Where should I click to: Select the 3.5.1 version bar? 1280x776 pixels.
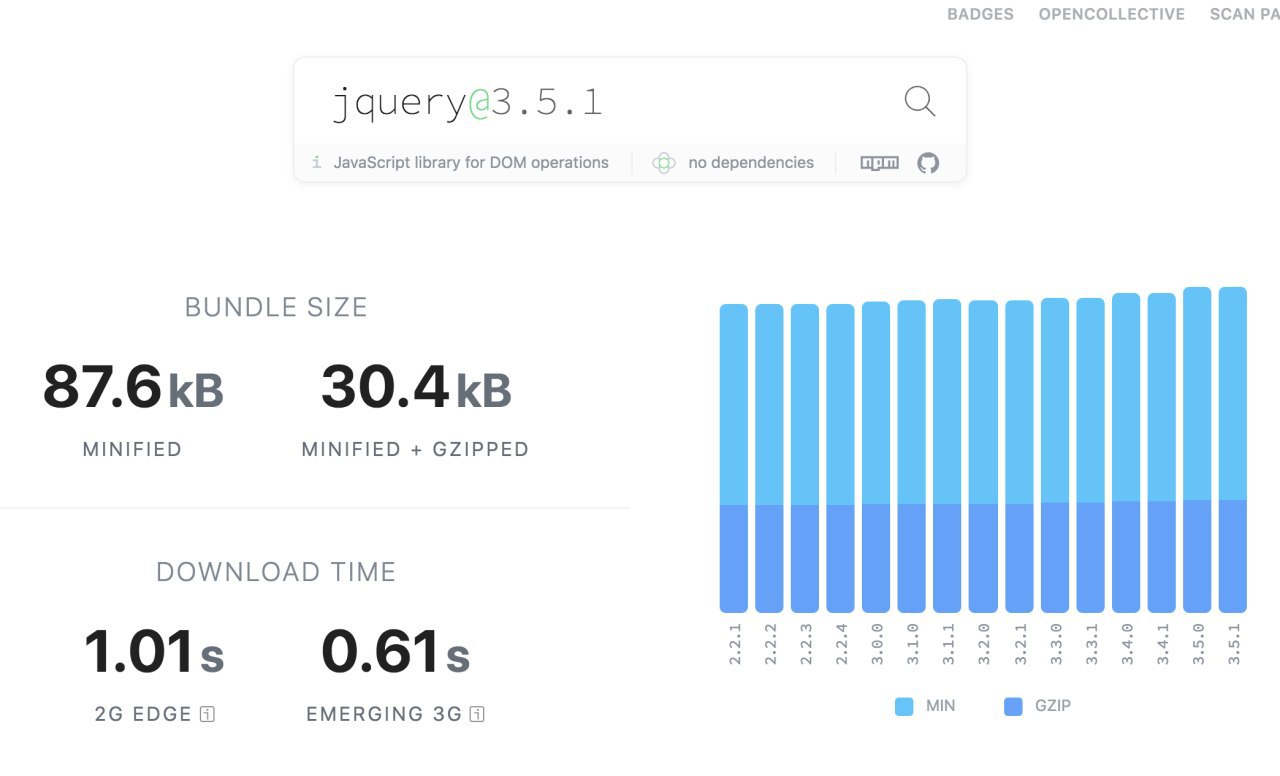point(1233,450)
